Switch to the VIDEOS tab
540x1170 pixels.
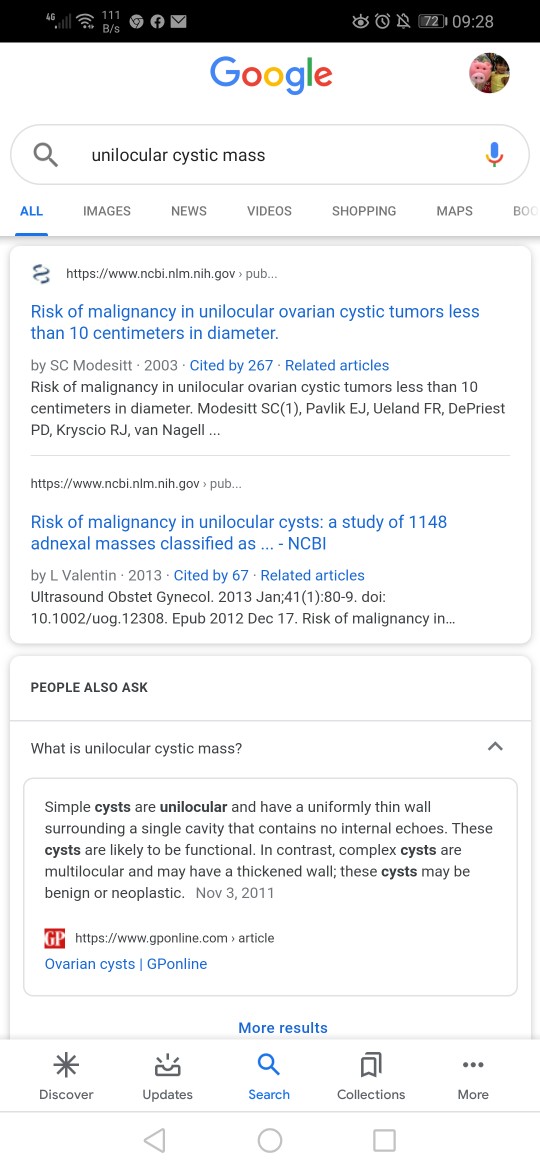pos(269,211)
